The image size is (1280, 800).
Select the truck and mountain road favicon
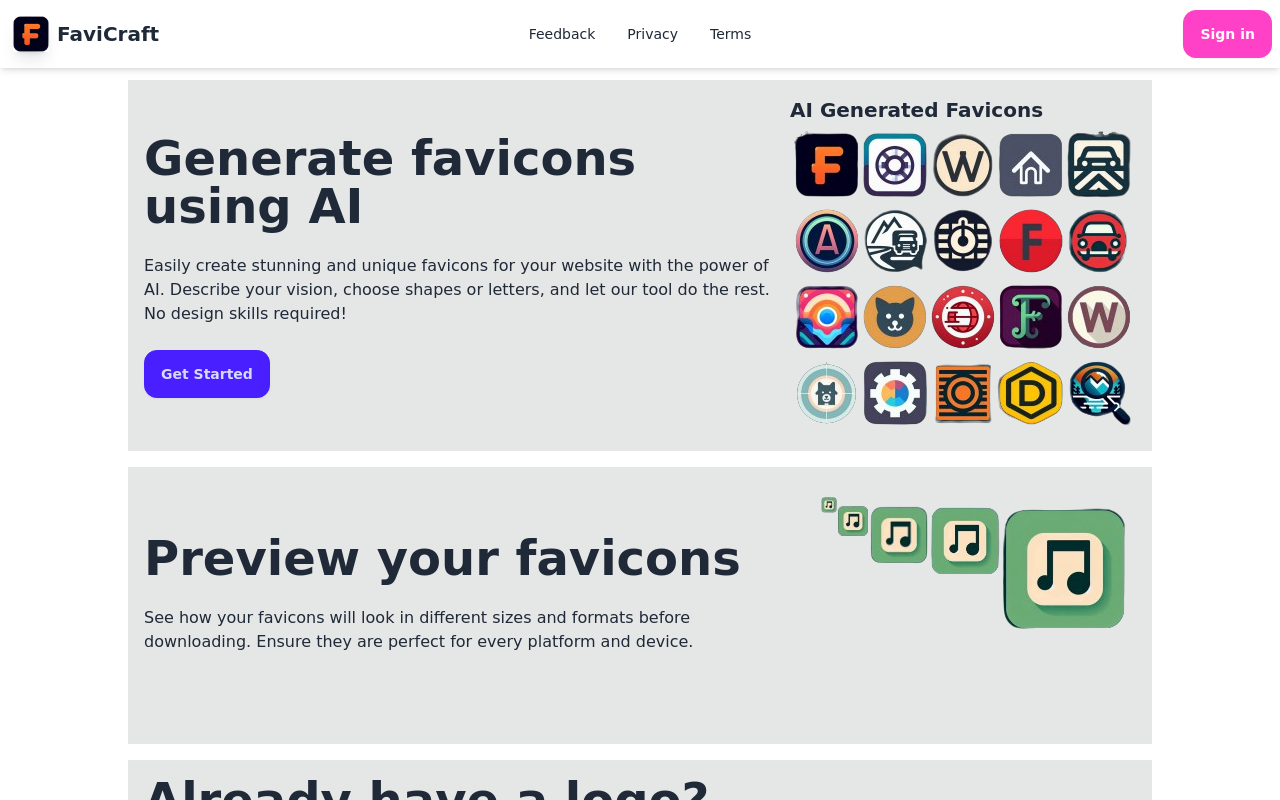[895, 241]
